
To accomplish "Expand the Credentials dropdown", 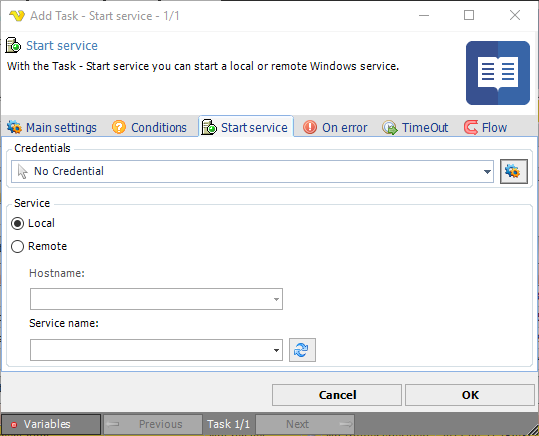I will [x=487, y=171].
